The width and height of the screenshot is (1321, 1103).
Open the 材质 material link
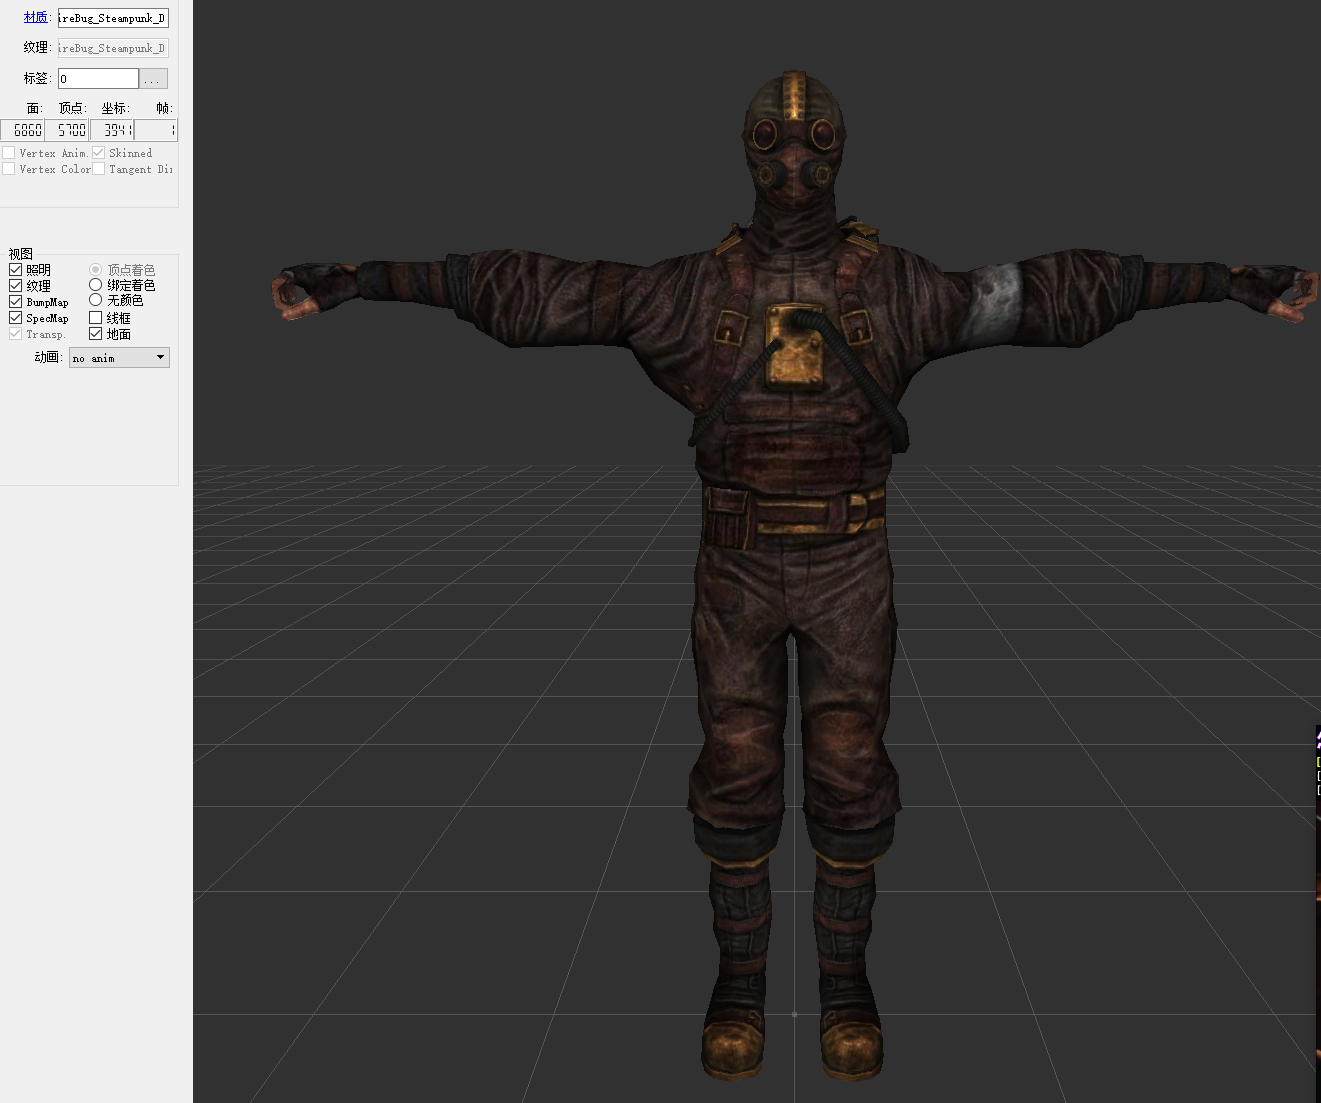[36, 17]
